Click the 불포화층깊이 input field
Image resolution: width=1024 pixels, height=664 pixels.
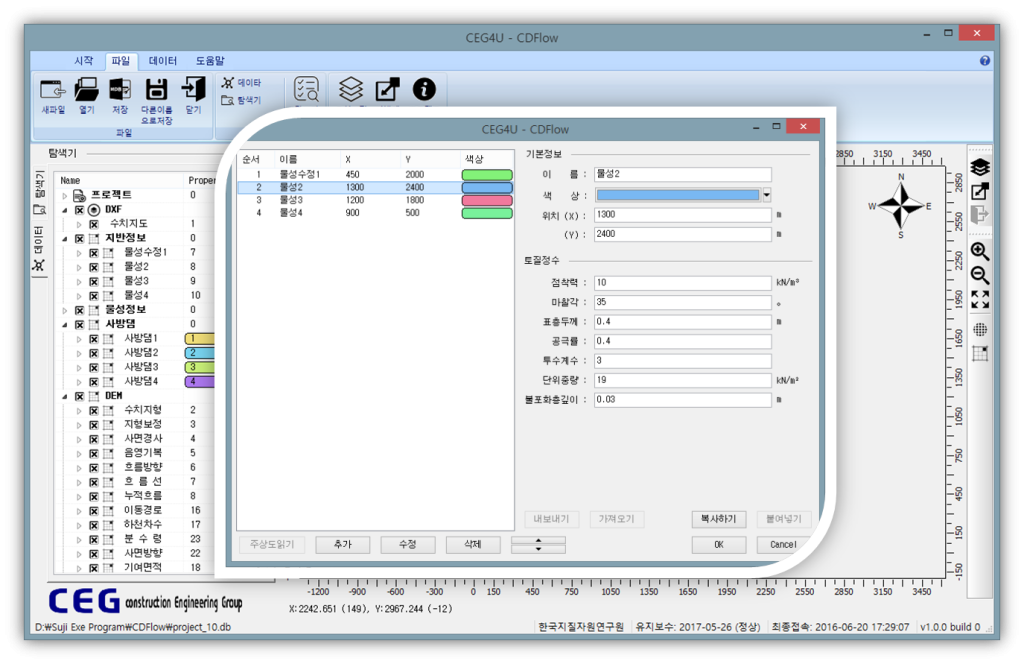(682, 400)
